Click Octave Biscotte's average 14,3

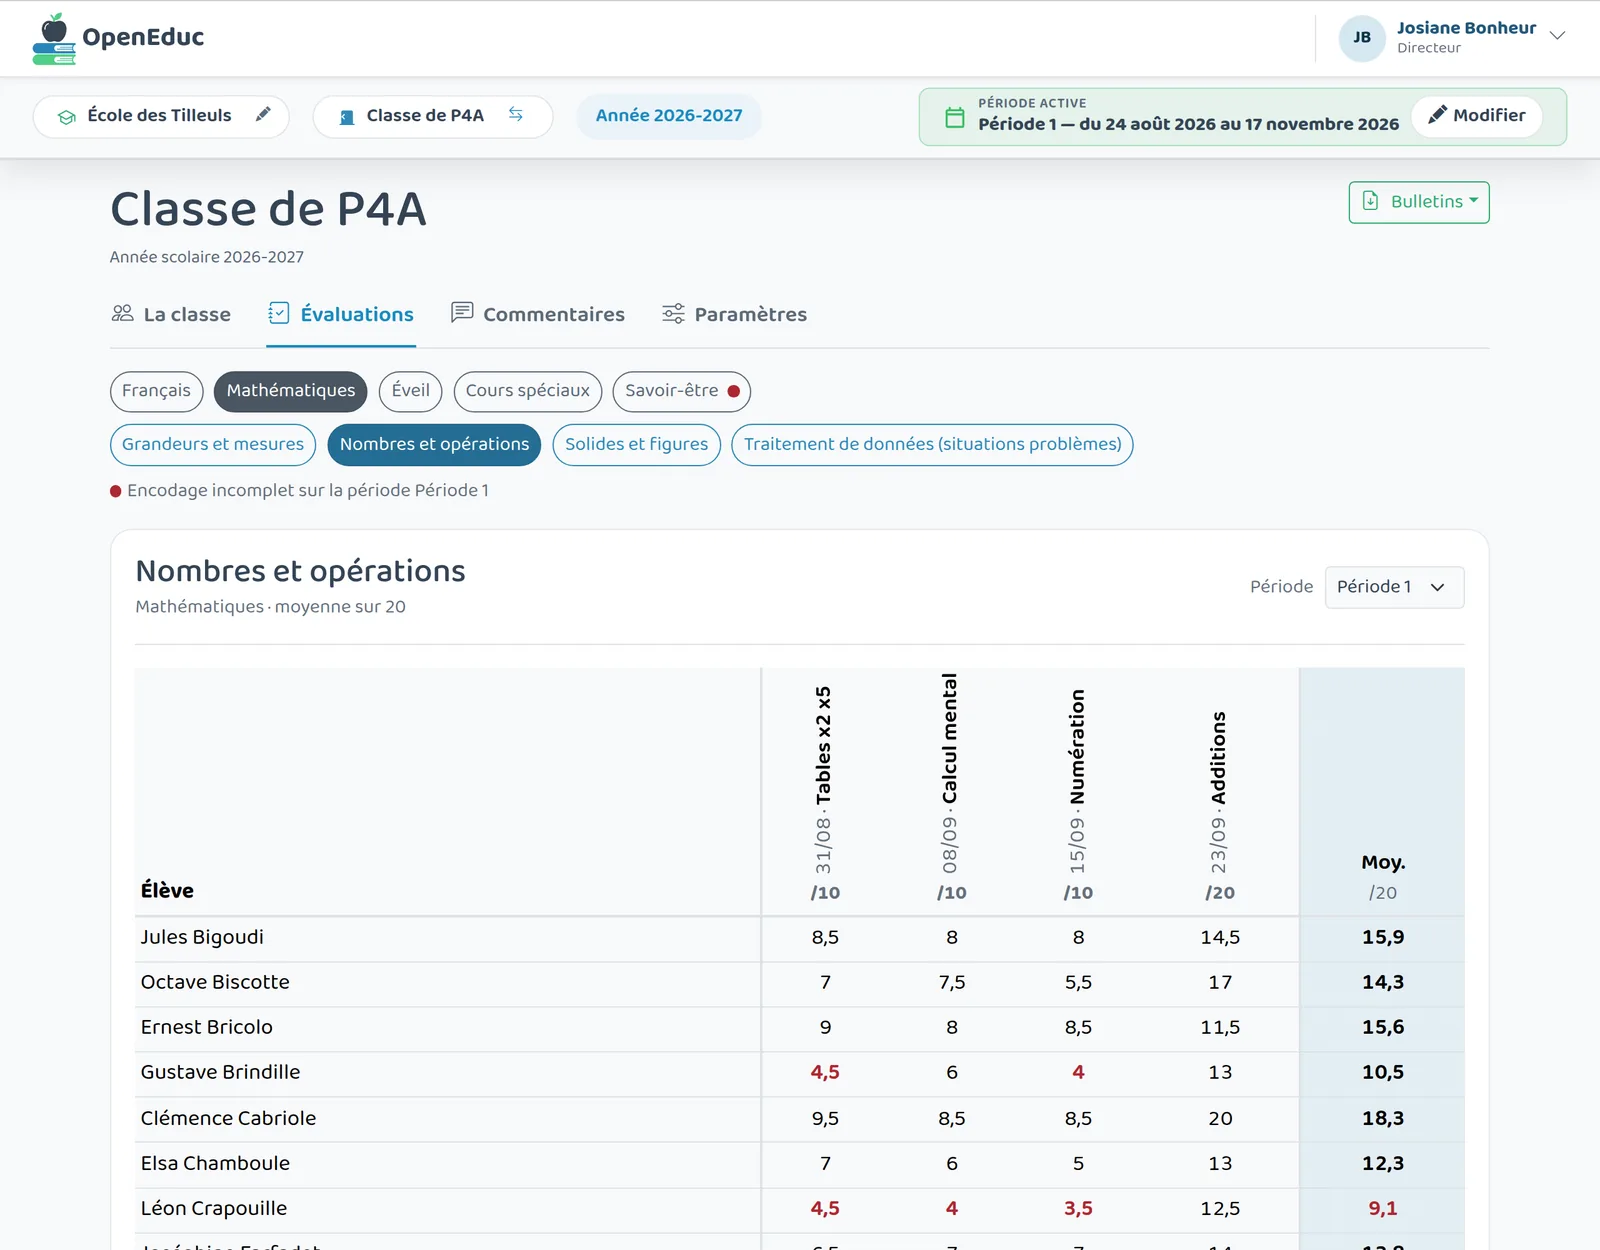(x=1383, y=982)
